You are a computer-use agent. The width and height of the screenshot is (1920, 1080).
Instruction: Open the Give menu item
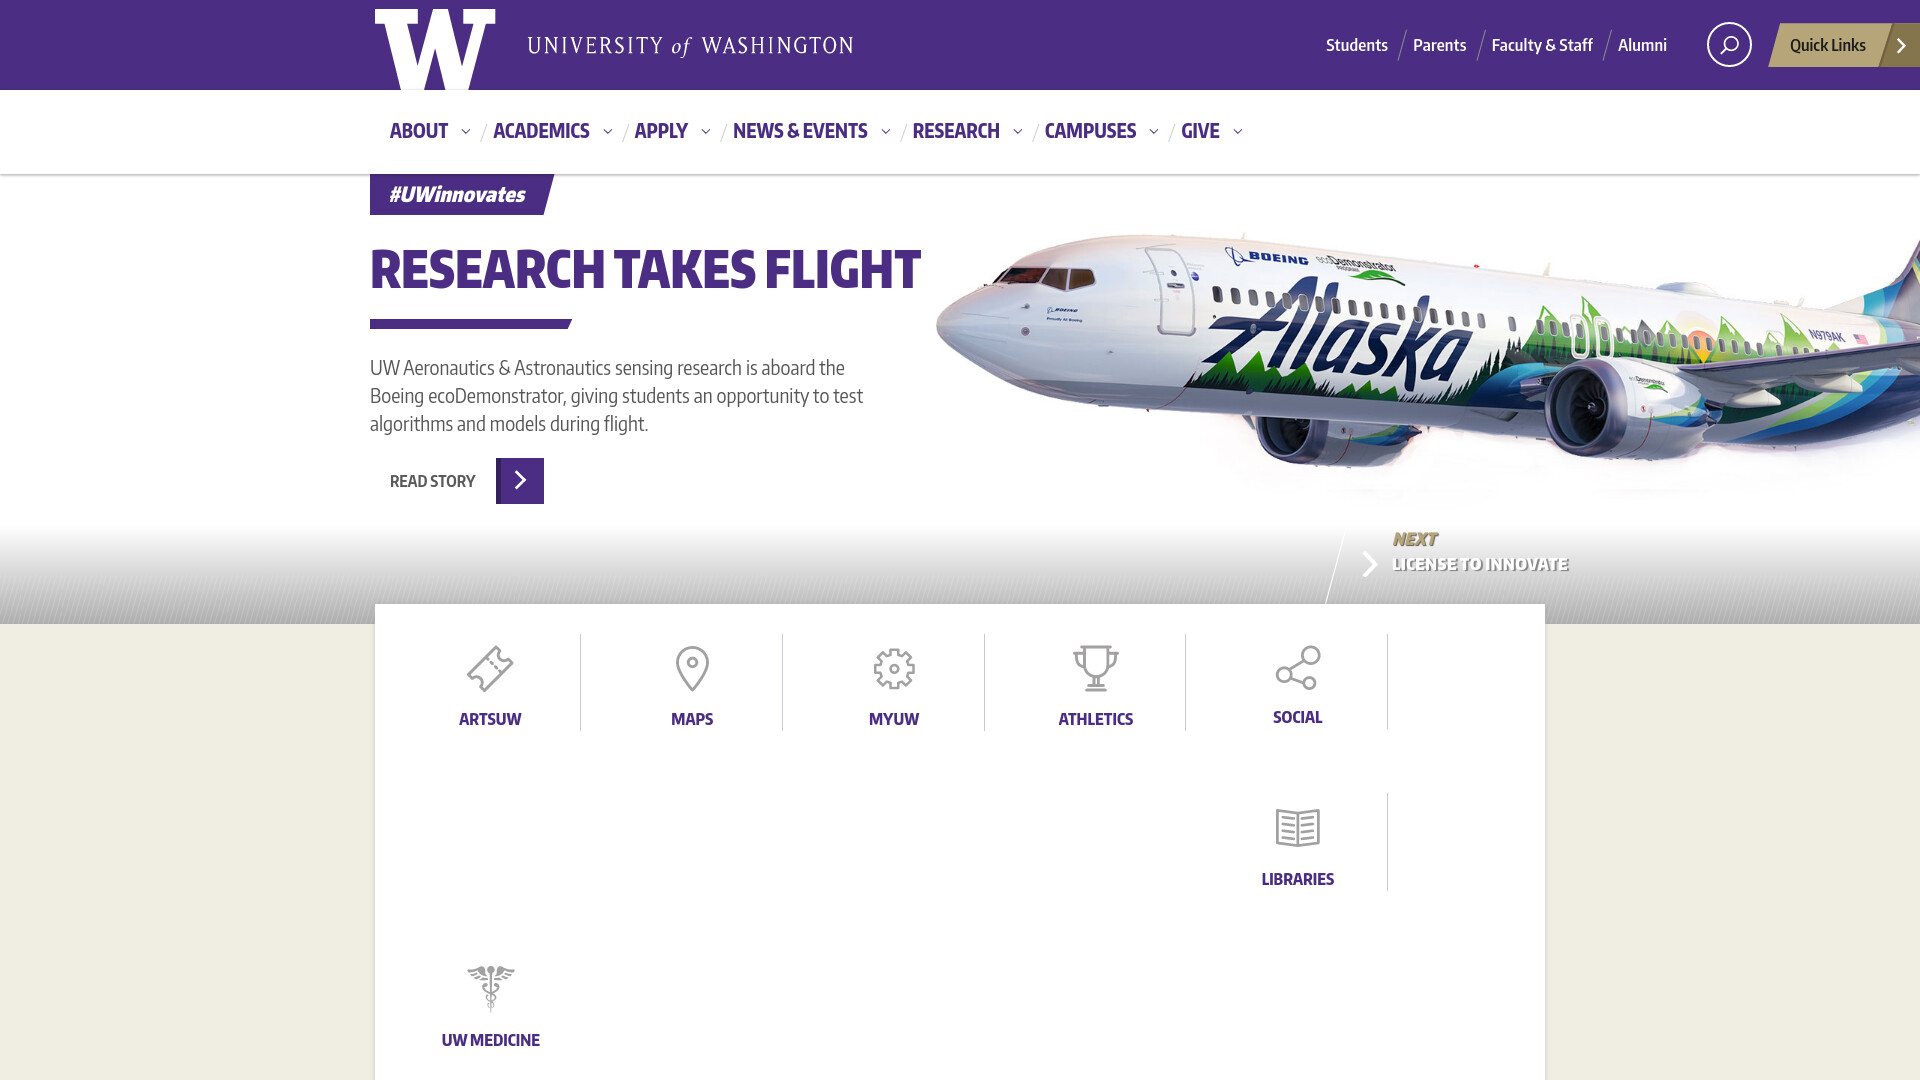1200,131
